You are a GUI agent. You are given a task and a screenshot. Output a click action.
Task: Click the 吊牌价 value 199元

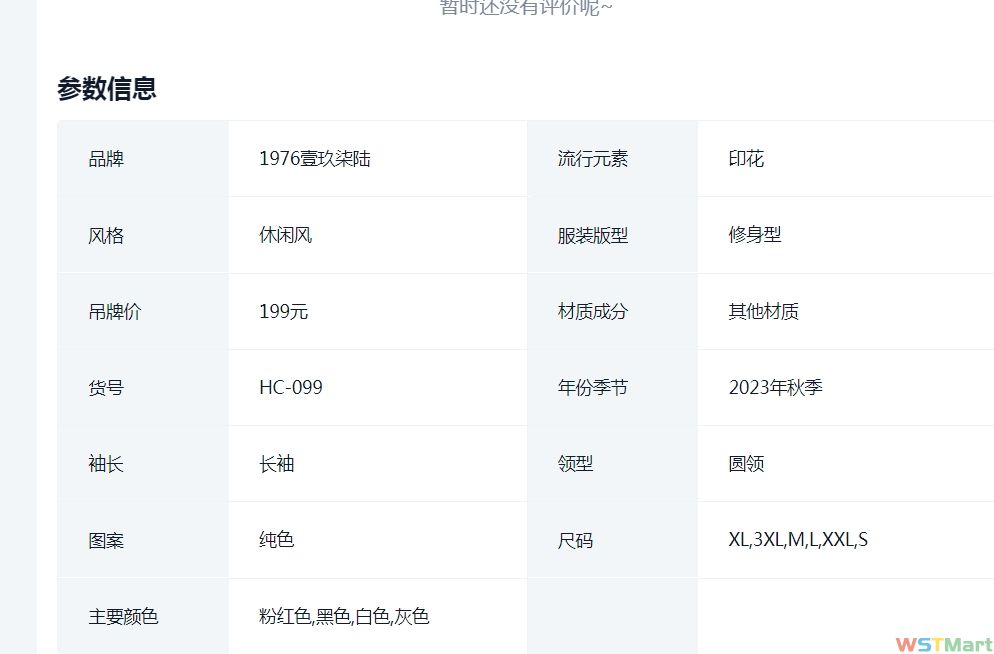coord(283,312)
